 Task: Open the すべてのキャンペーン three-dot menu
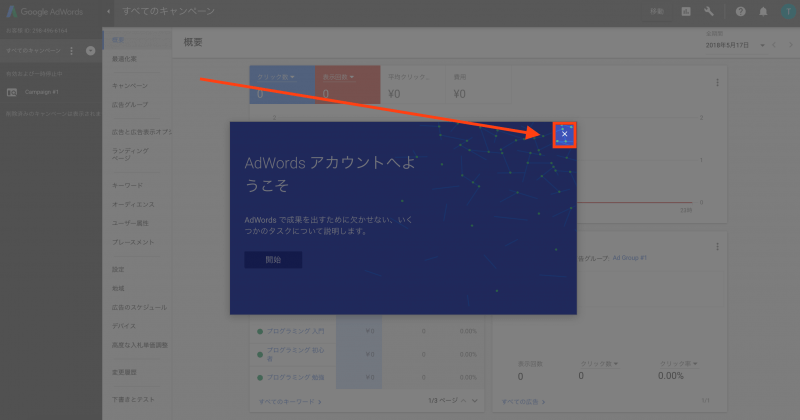point(71,51)
